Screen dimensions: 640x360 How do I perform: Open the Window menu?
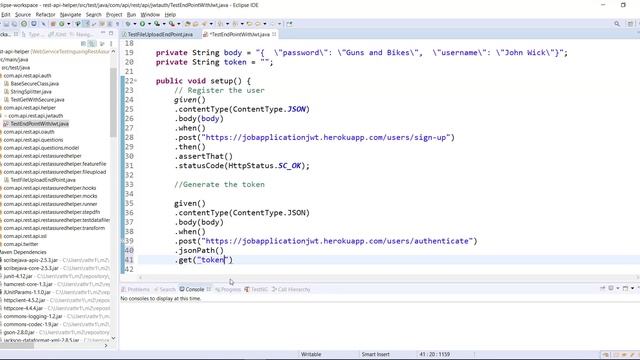point(150,15)
